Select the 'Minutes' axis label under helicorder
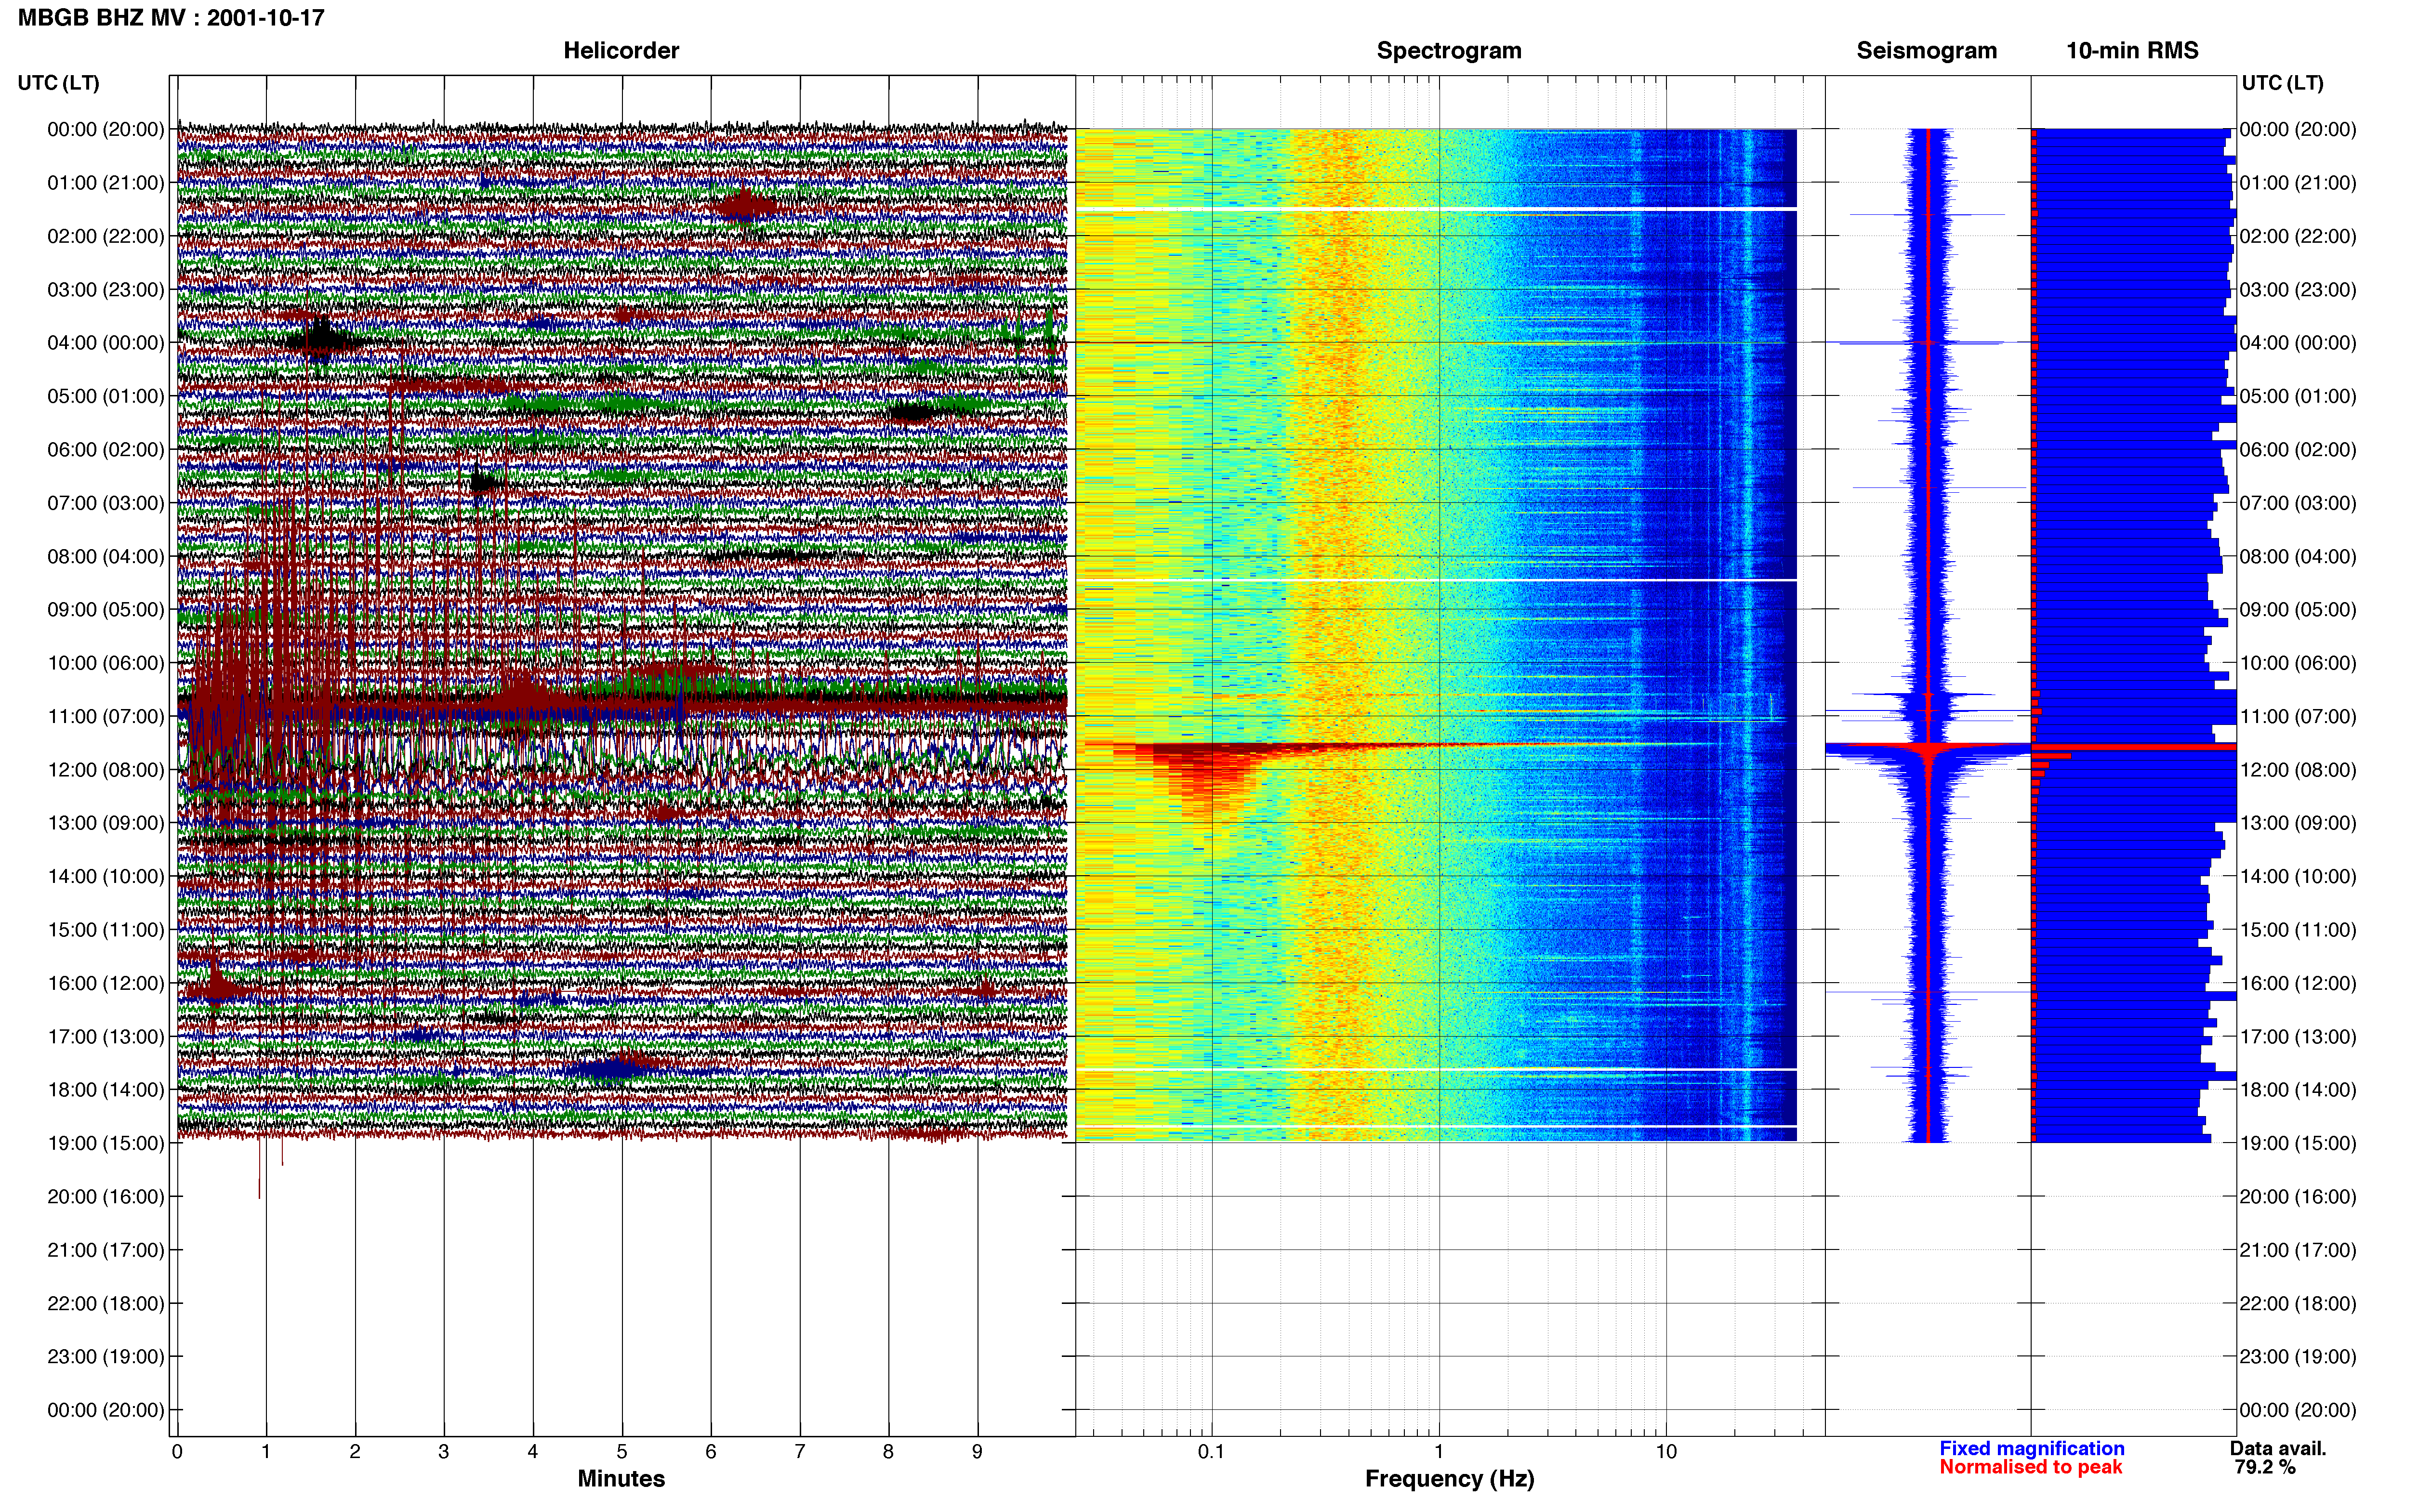Screen dimensions: 2418x1512 tap(621, 1478)
